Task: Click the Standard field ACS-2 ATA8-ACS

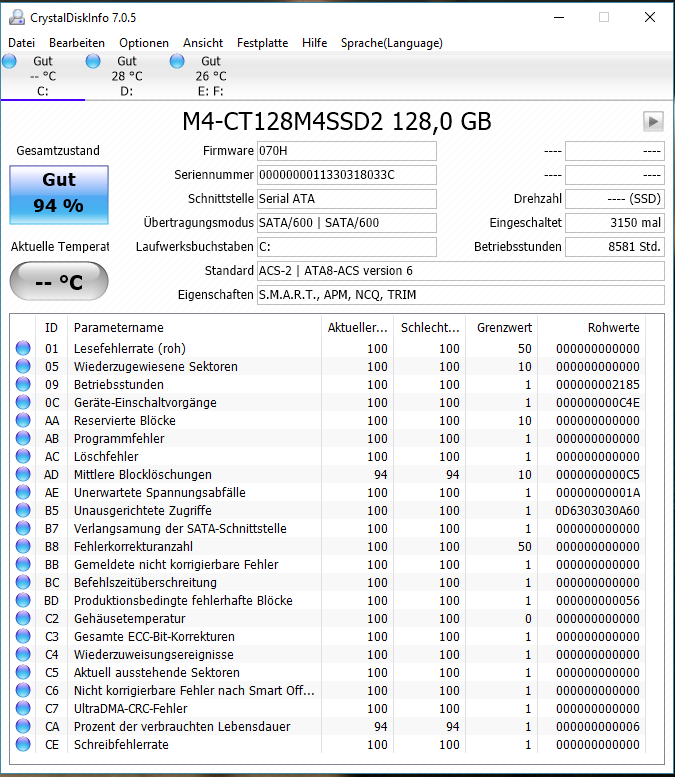Action: [x=460, y=271]
